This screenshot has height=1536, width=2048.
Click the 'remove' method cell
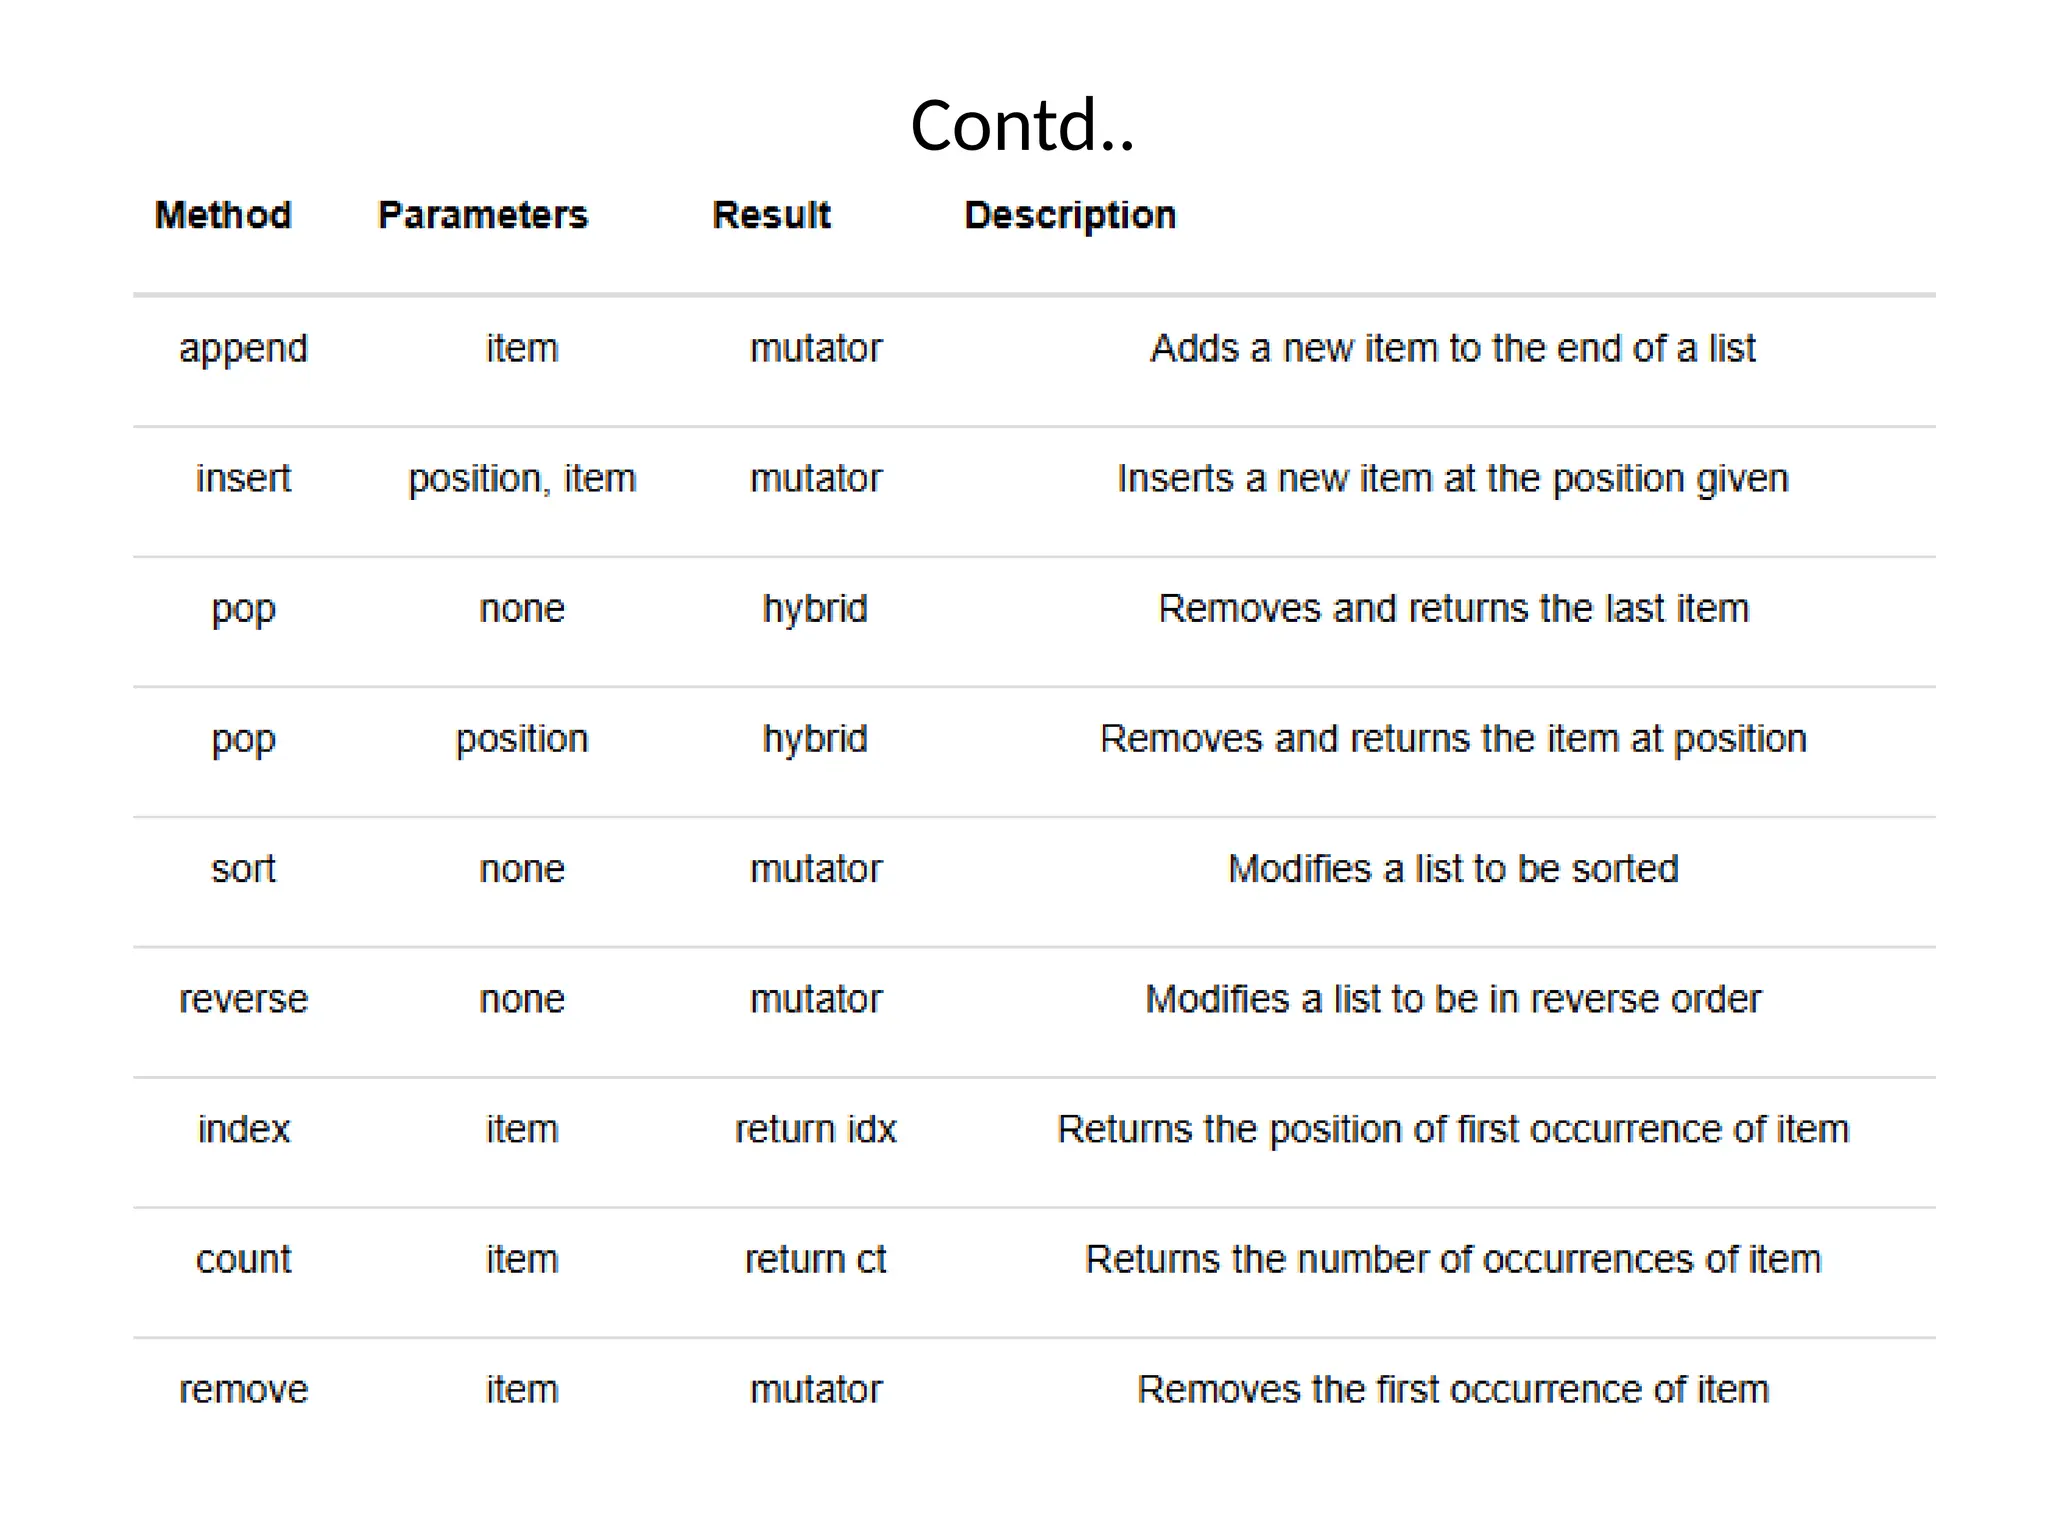243,1389
